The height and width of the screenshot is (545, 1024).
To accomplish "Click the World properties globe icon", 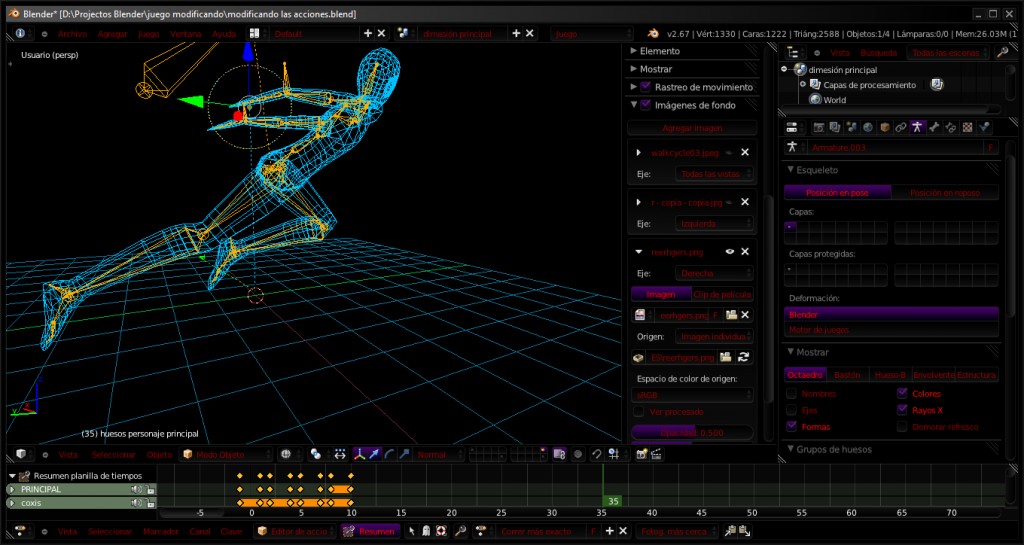I will [x=868, y=127].
